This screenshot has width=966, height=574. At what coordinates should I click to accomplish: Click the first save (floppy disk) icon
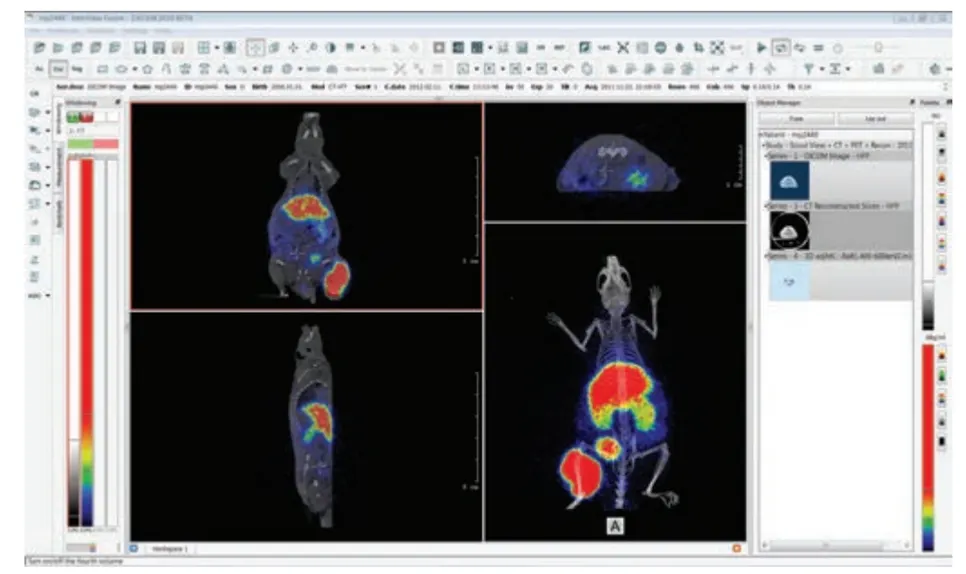(x=140, y=47)
